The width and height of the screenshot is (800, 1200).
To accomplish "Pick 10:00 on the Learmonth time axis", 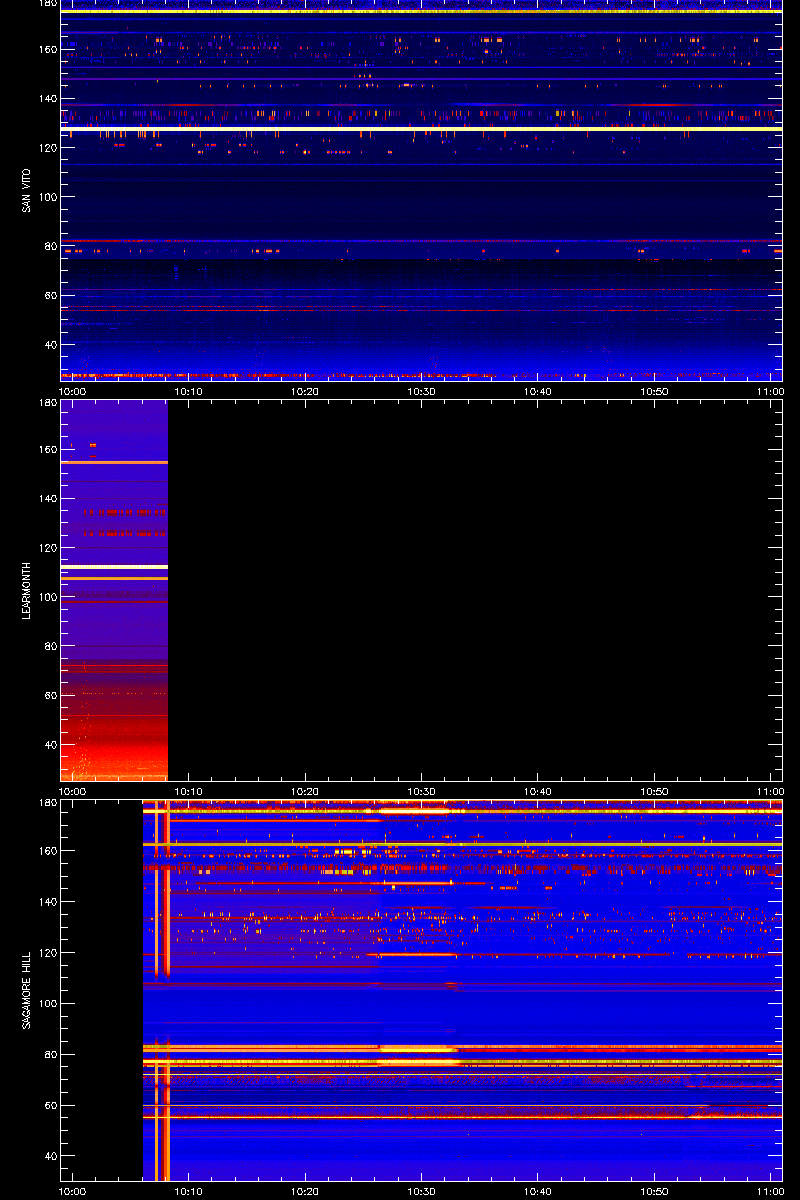I will (74, 791).
